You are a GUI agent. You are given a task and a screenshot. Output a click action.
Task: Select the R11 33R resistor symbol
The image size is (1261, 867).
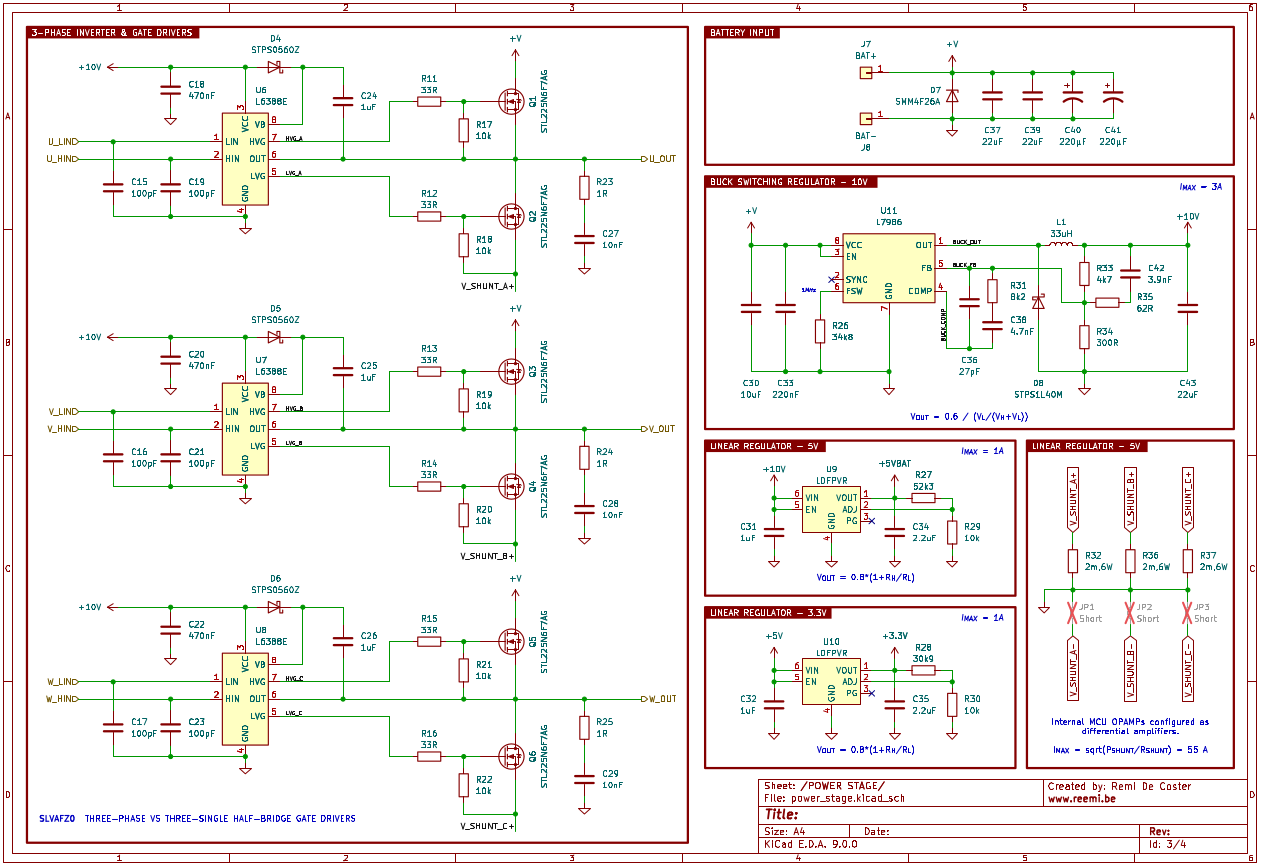point(429,101)
